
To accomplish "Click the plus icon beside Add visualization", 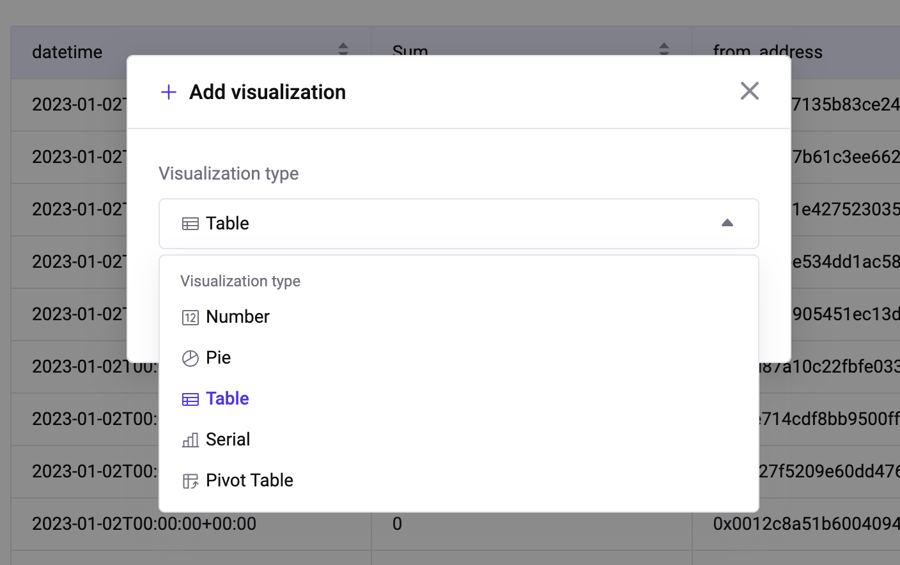I will (168, 92).
